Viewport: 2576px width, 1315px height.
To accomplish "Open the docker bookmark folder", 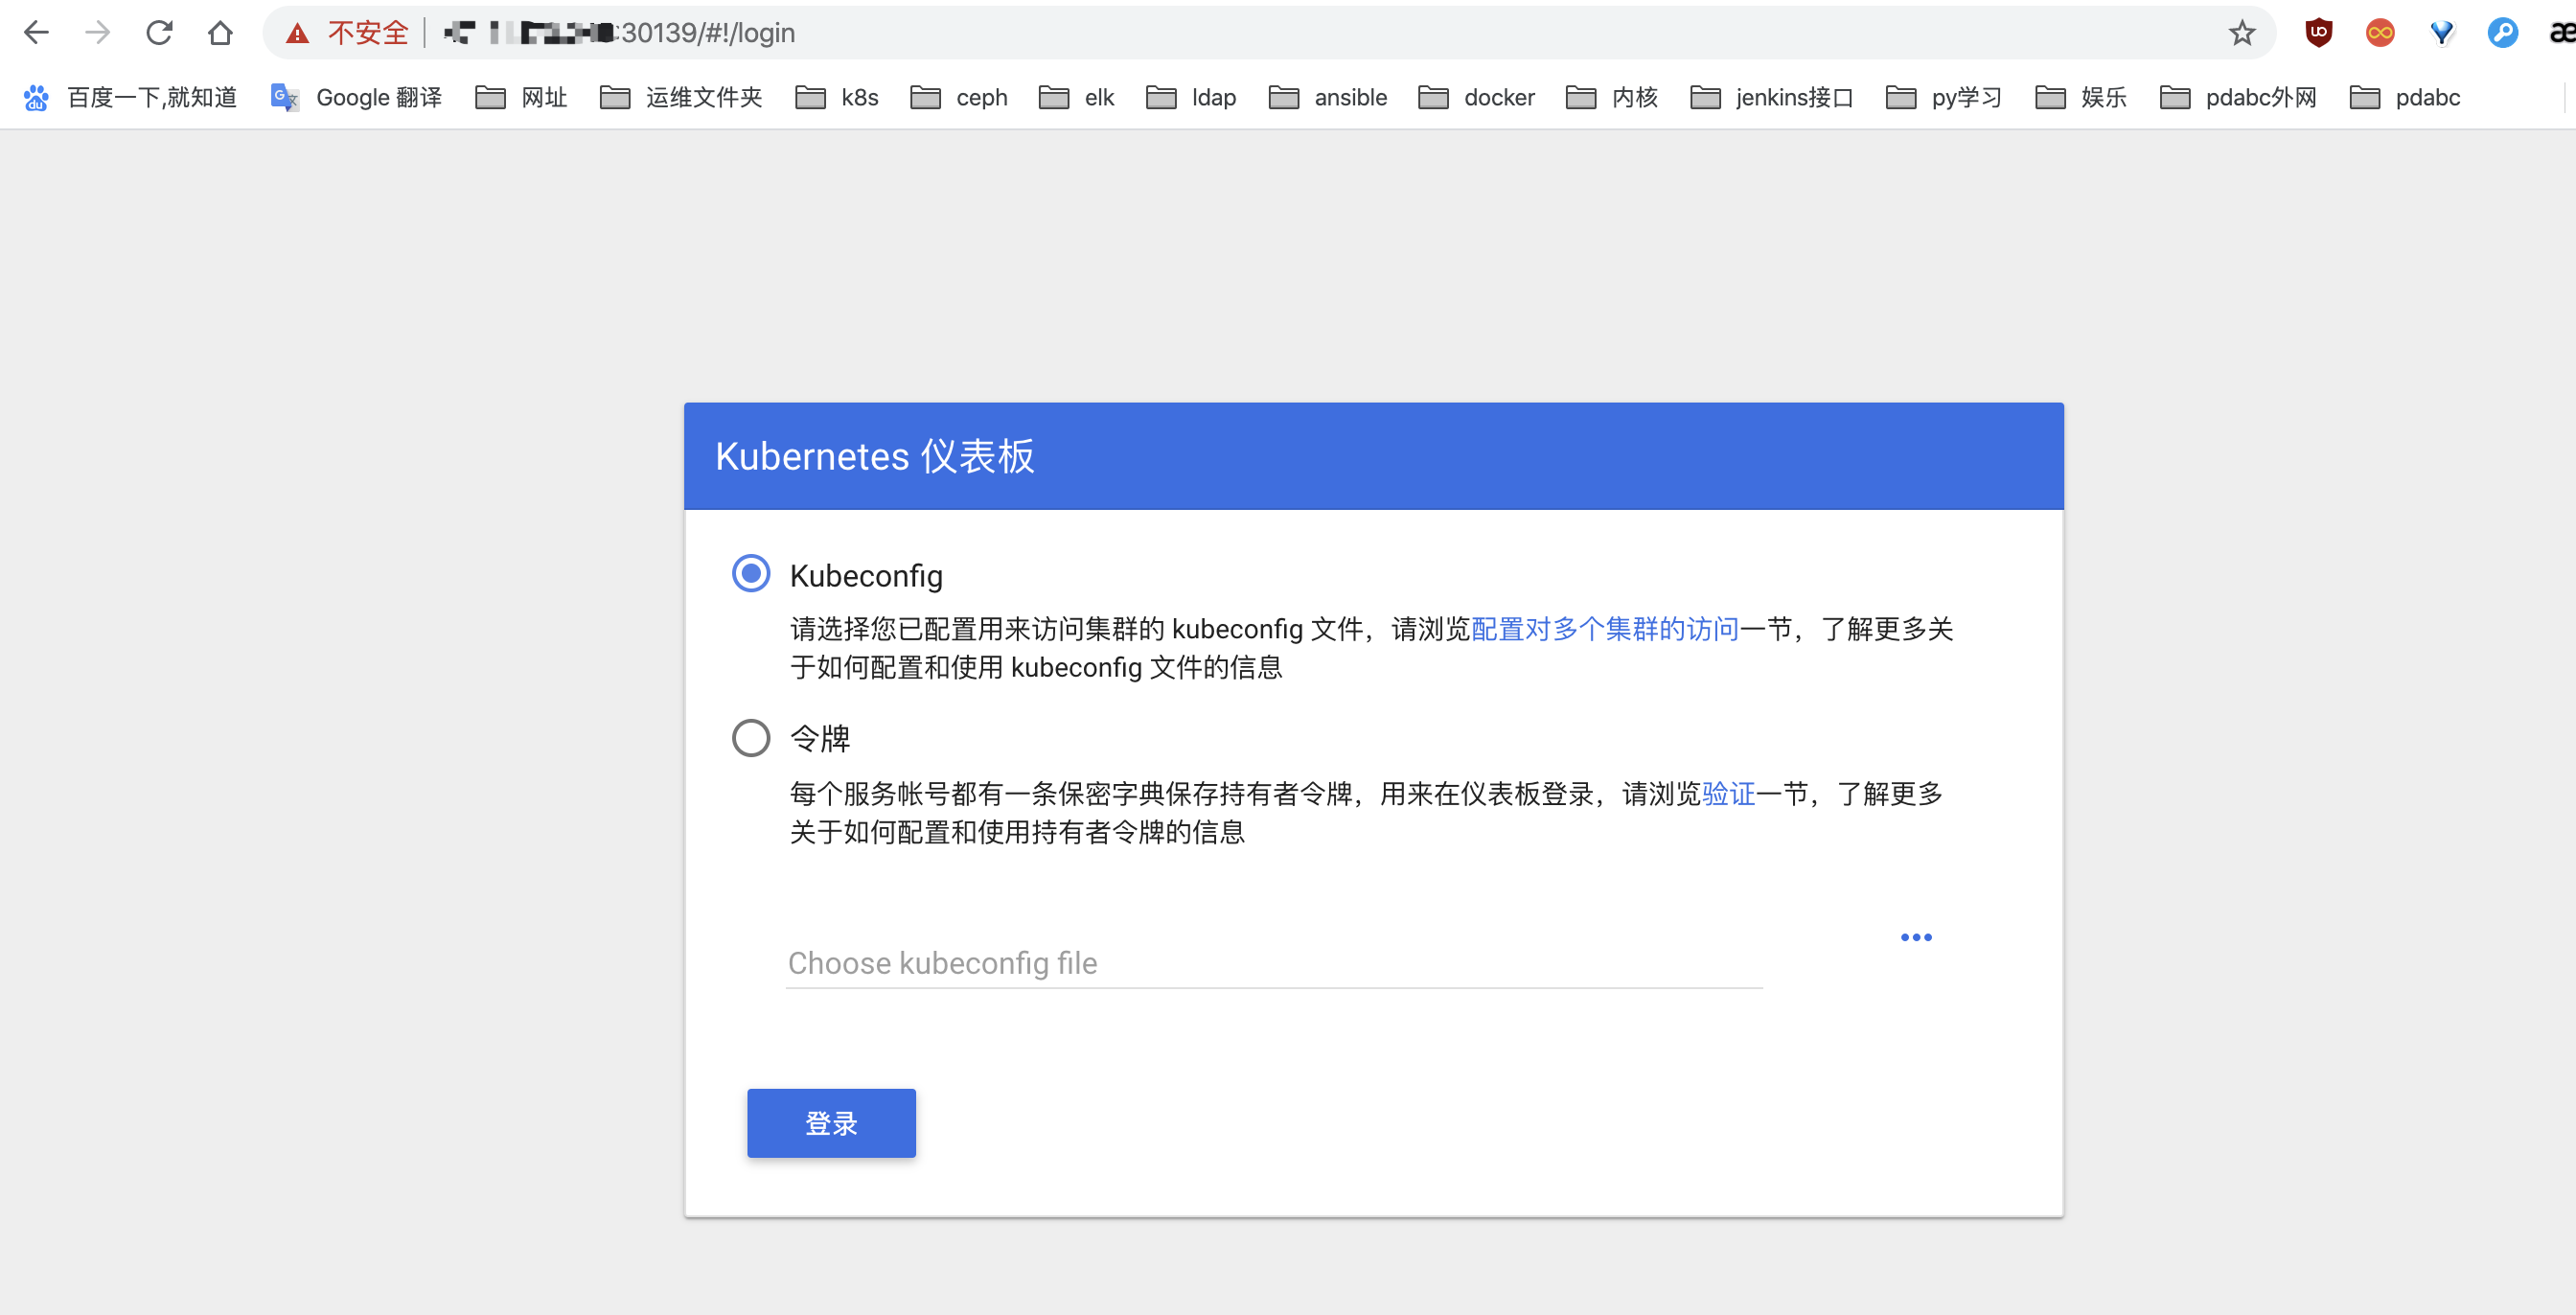I will point(1476,97).
